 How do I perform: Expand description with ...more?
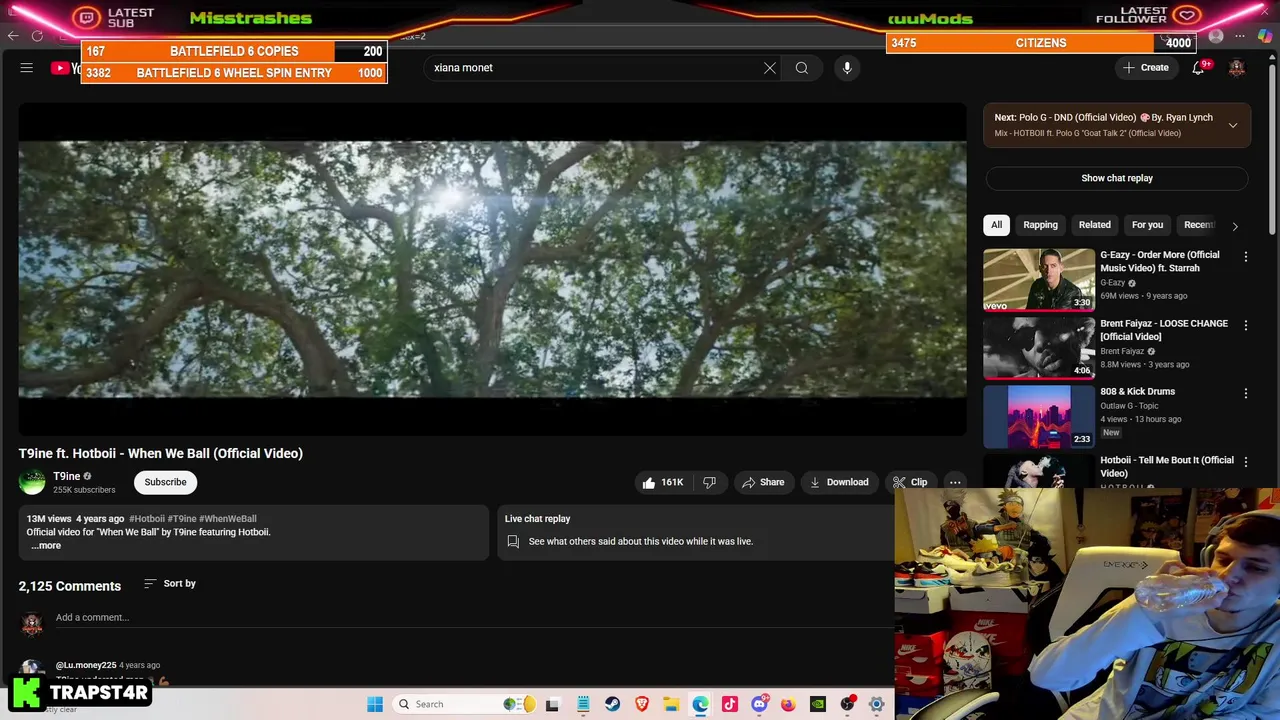(x=45, y=545)
